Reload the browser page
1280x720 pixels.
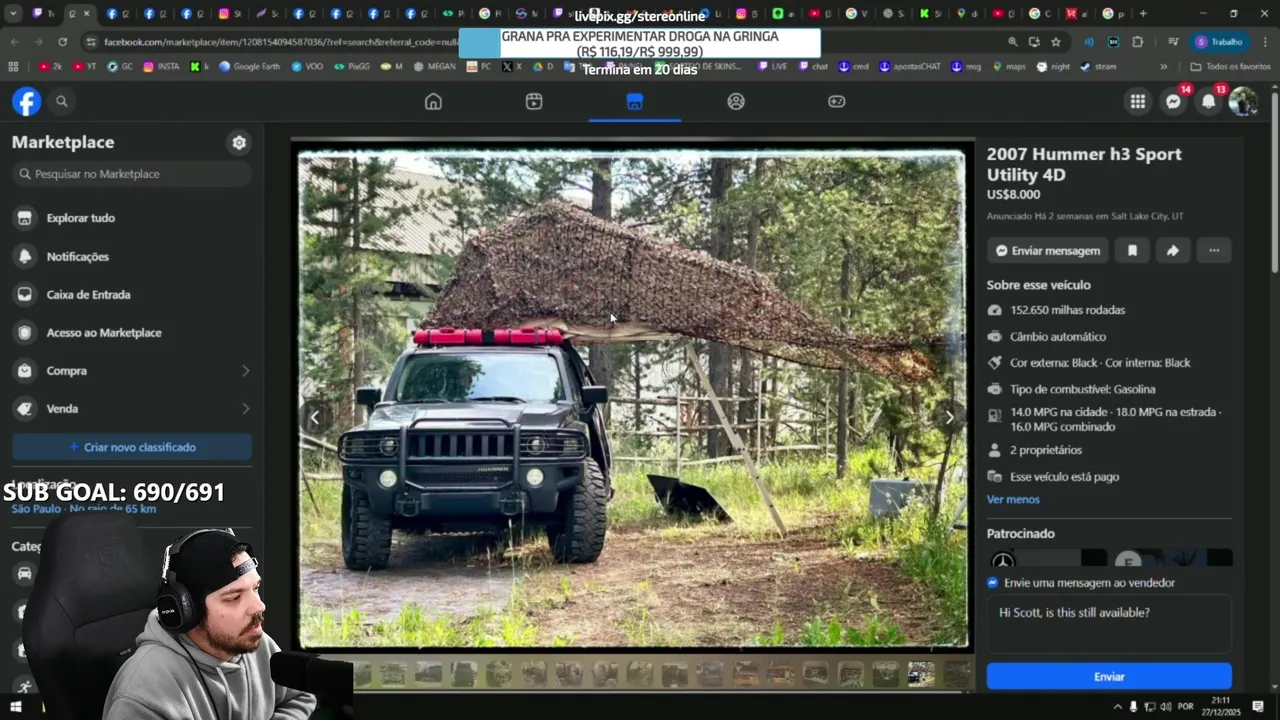(62, 42)
